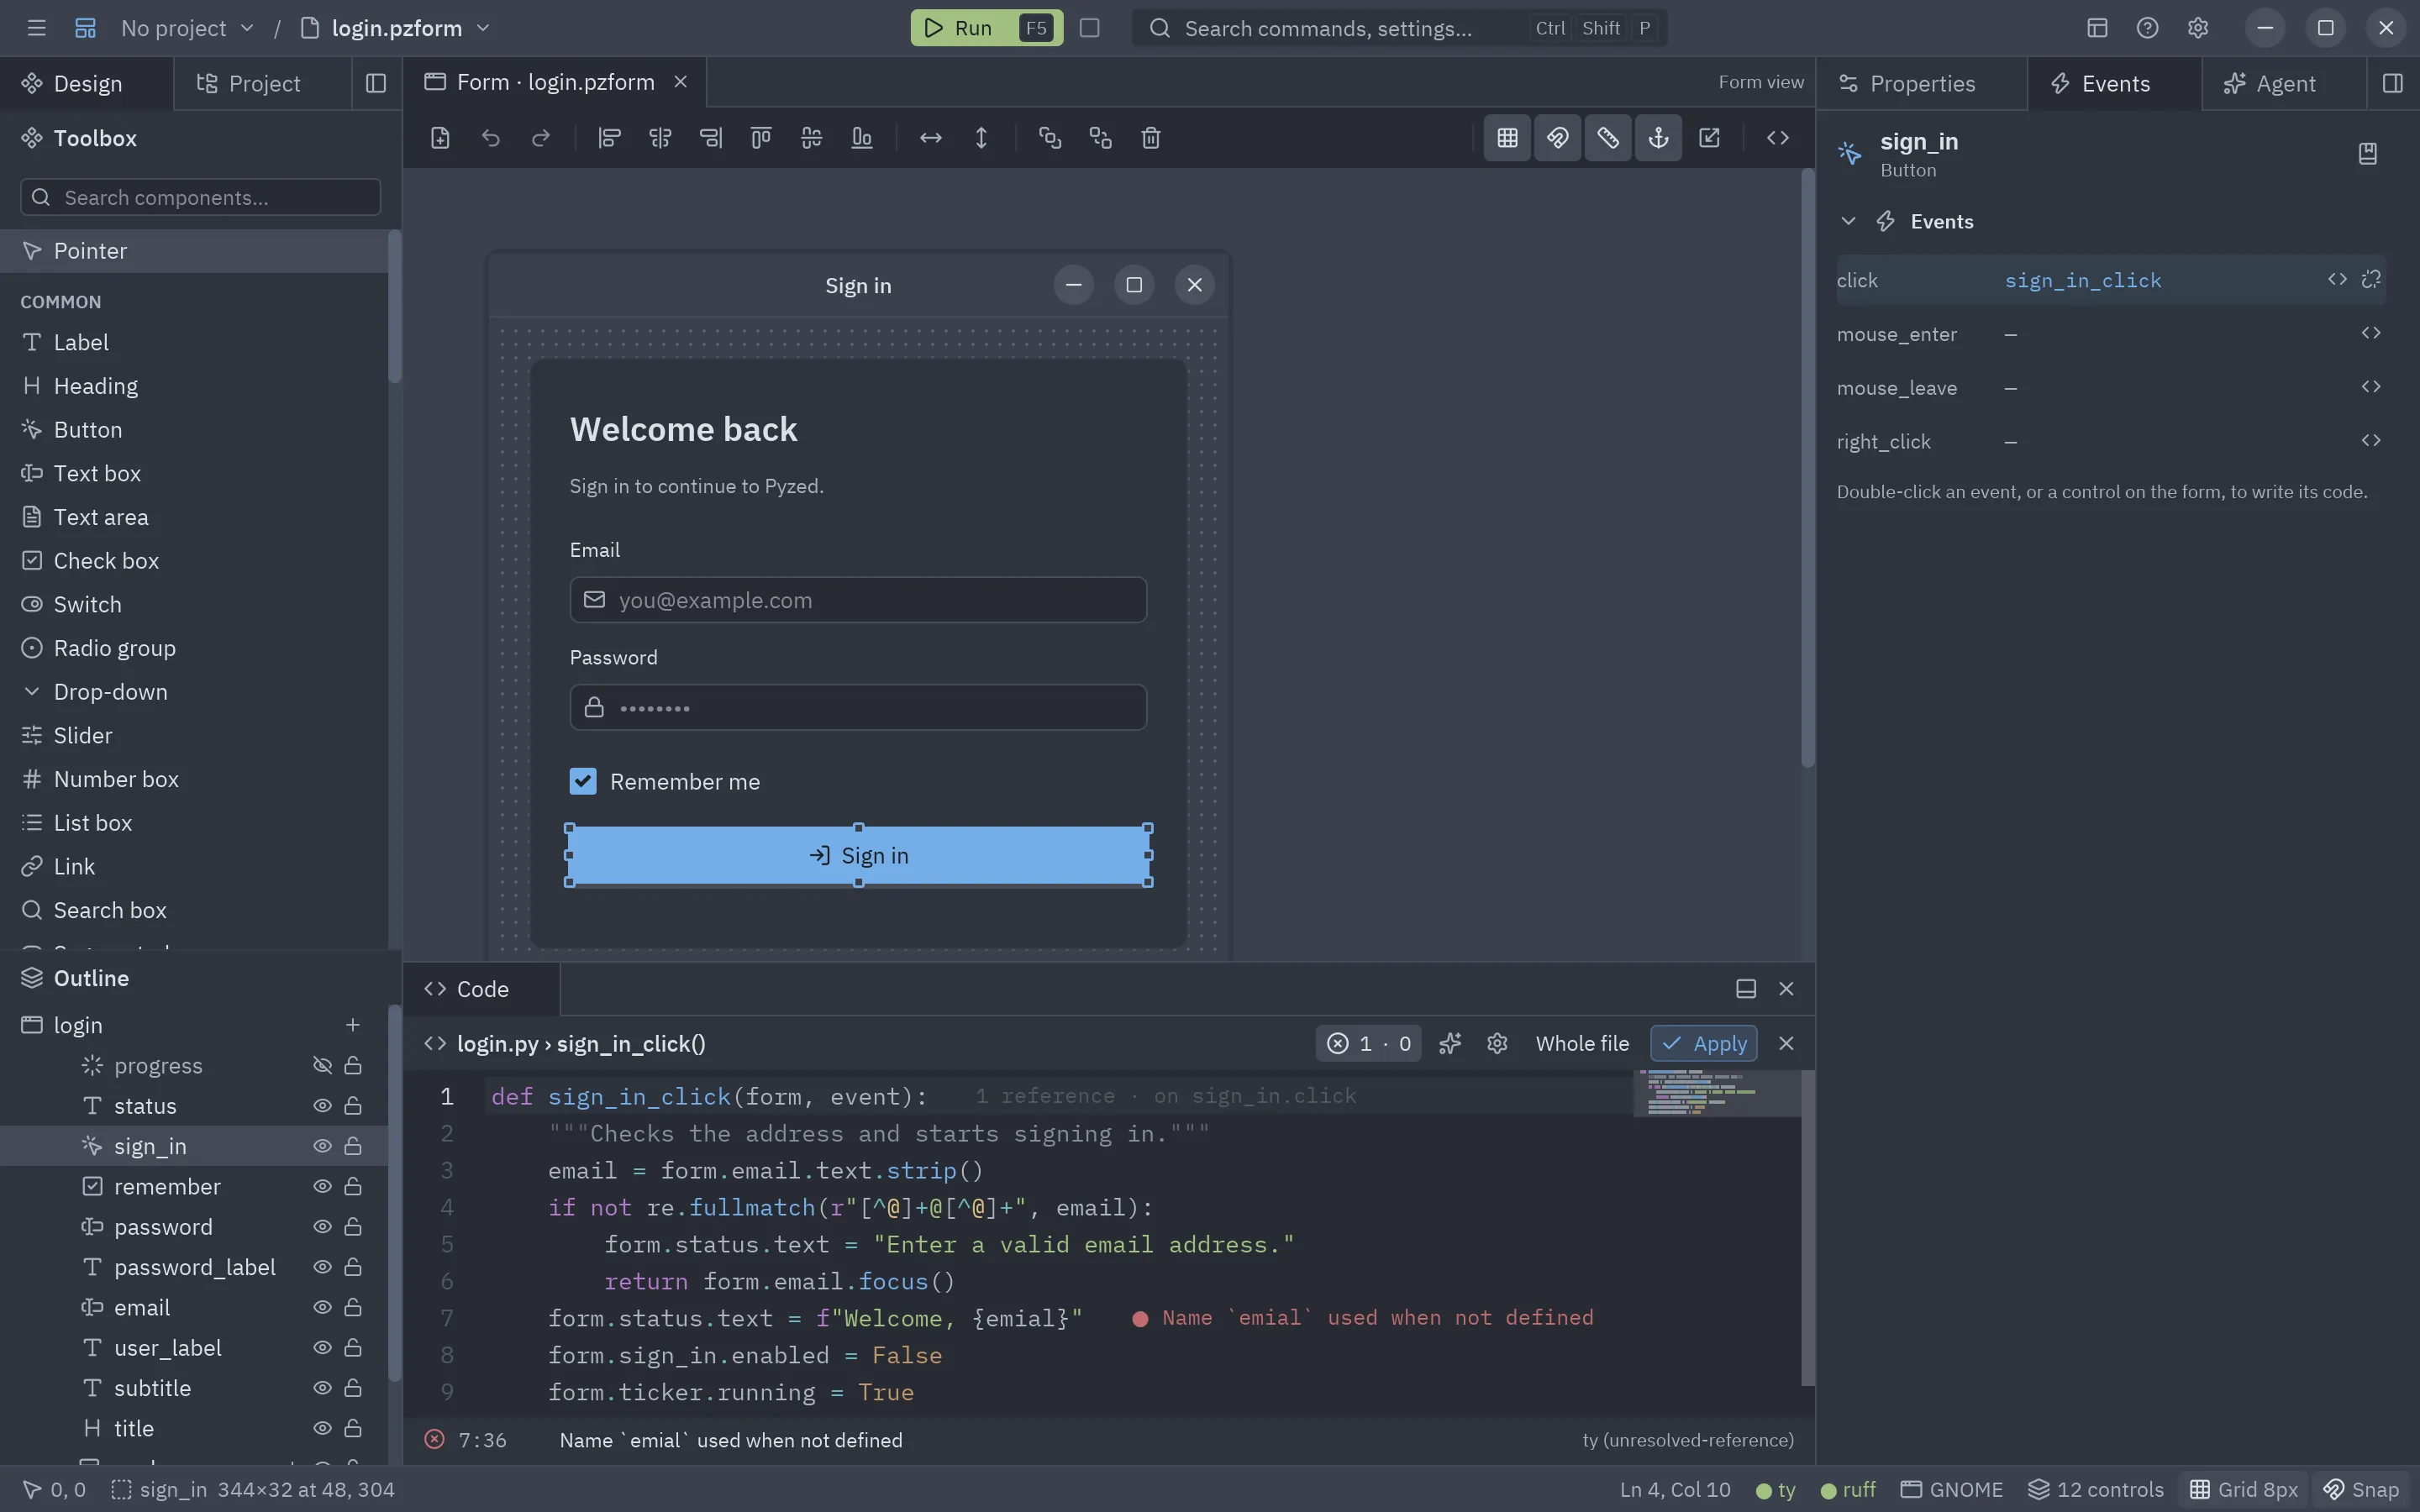Click the Email field on the form
Screen dimensions: 2420x1512
point(858,600)
